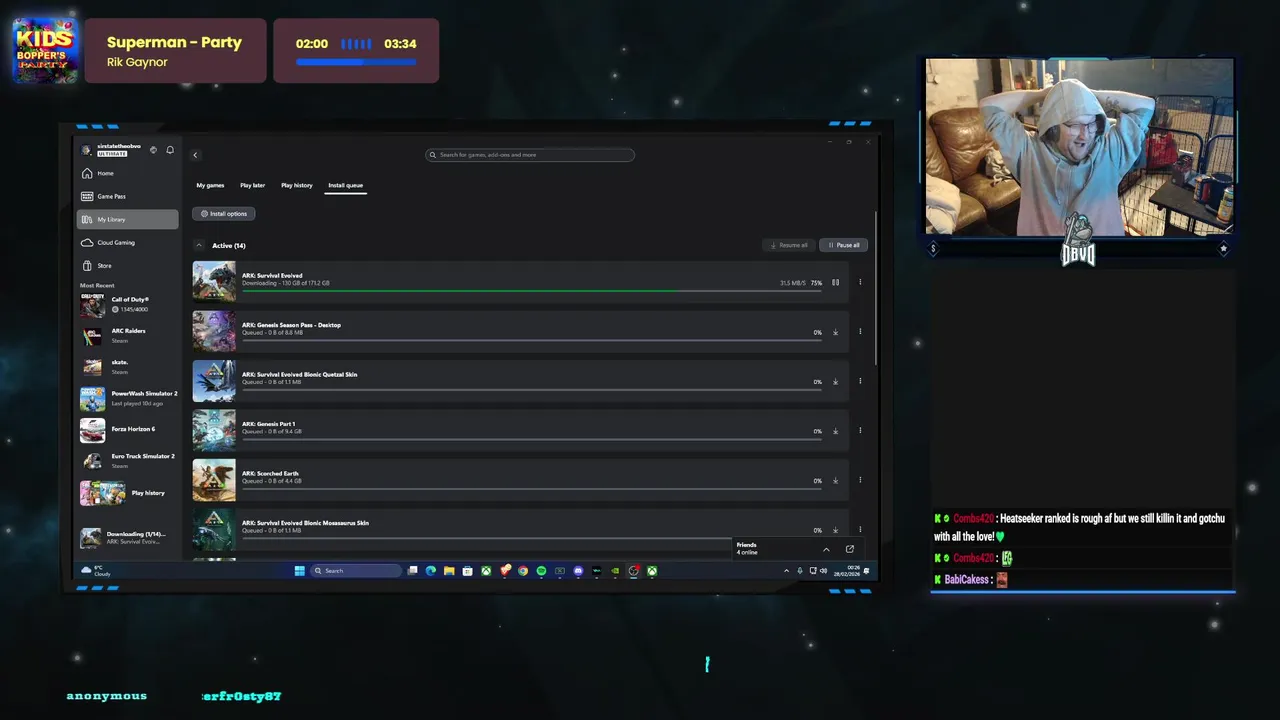
Task: Start download for ARK: Scorched Earth
Action: [x=836, y=480]
